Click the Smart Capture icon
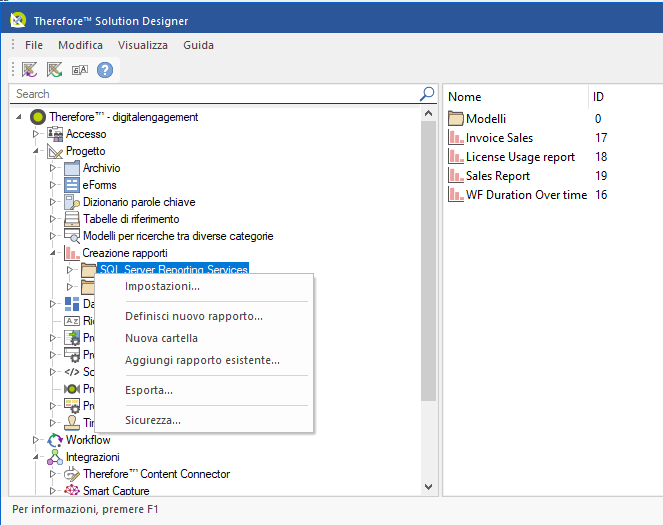 (71, 491)
